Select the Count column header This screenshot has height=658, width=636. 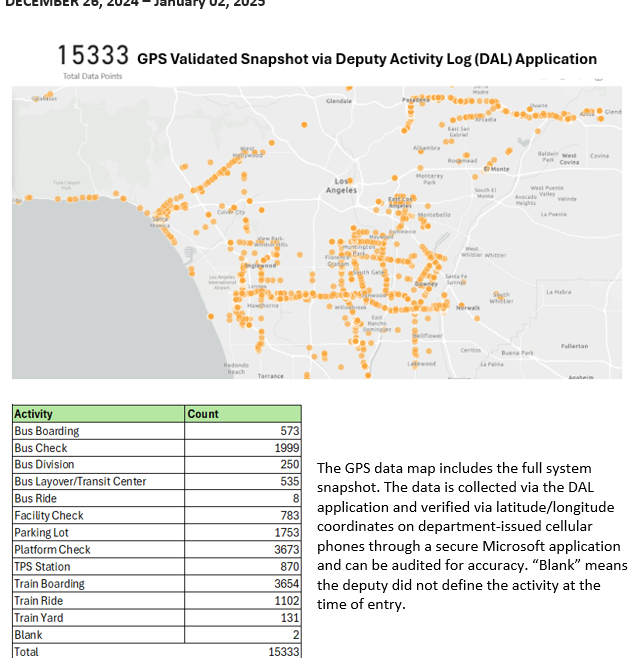pos(203,414)
